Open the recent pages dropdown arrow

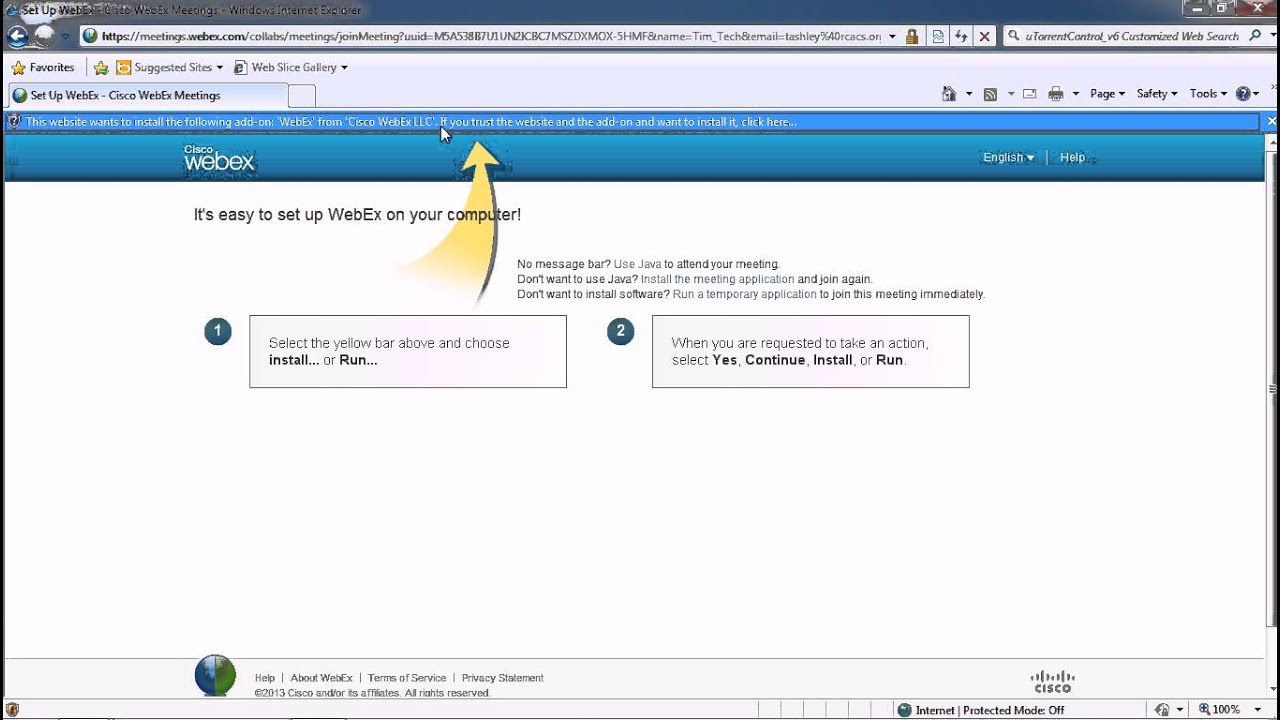pyautogui.click(x=65, y=37)
